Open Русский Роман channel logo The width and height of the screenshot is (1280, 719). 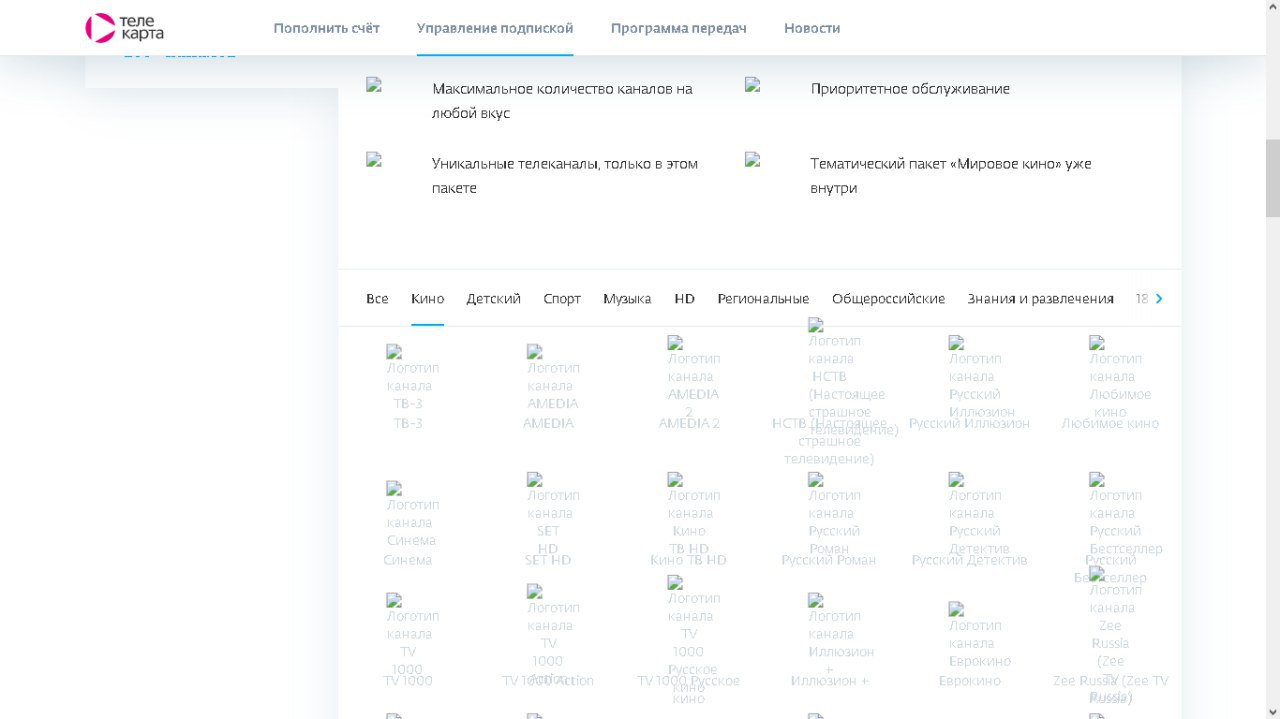[x=834, y=515]
